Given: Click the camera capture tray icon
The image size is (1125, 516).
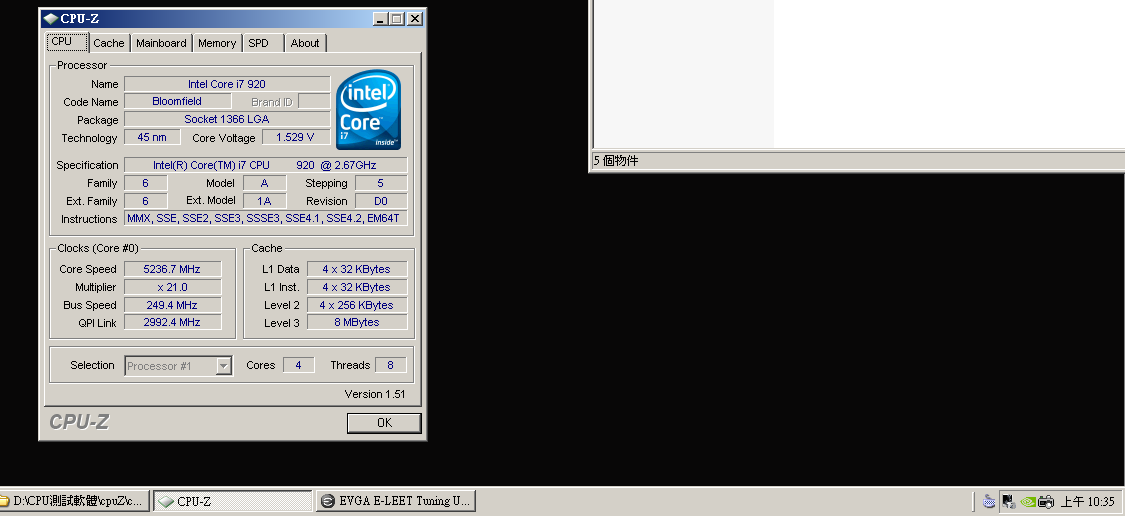Looking at the screenshot, I should coord(1045,502).
